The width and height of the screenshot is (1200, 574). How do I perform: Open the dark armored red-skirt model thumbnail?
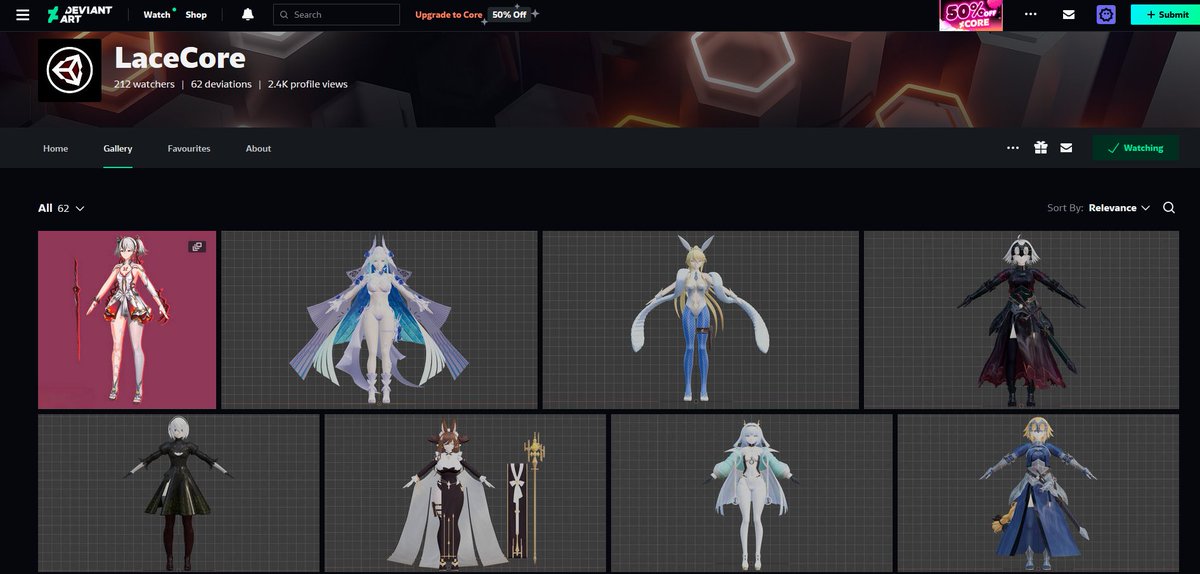pyautogui.click(x=1022, y=320)
